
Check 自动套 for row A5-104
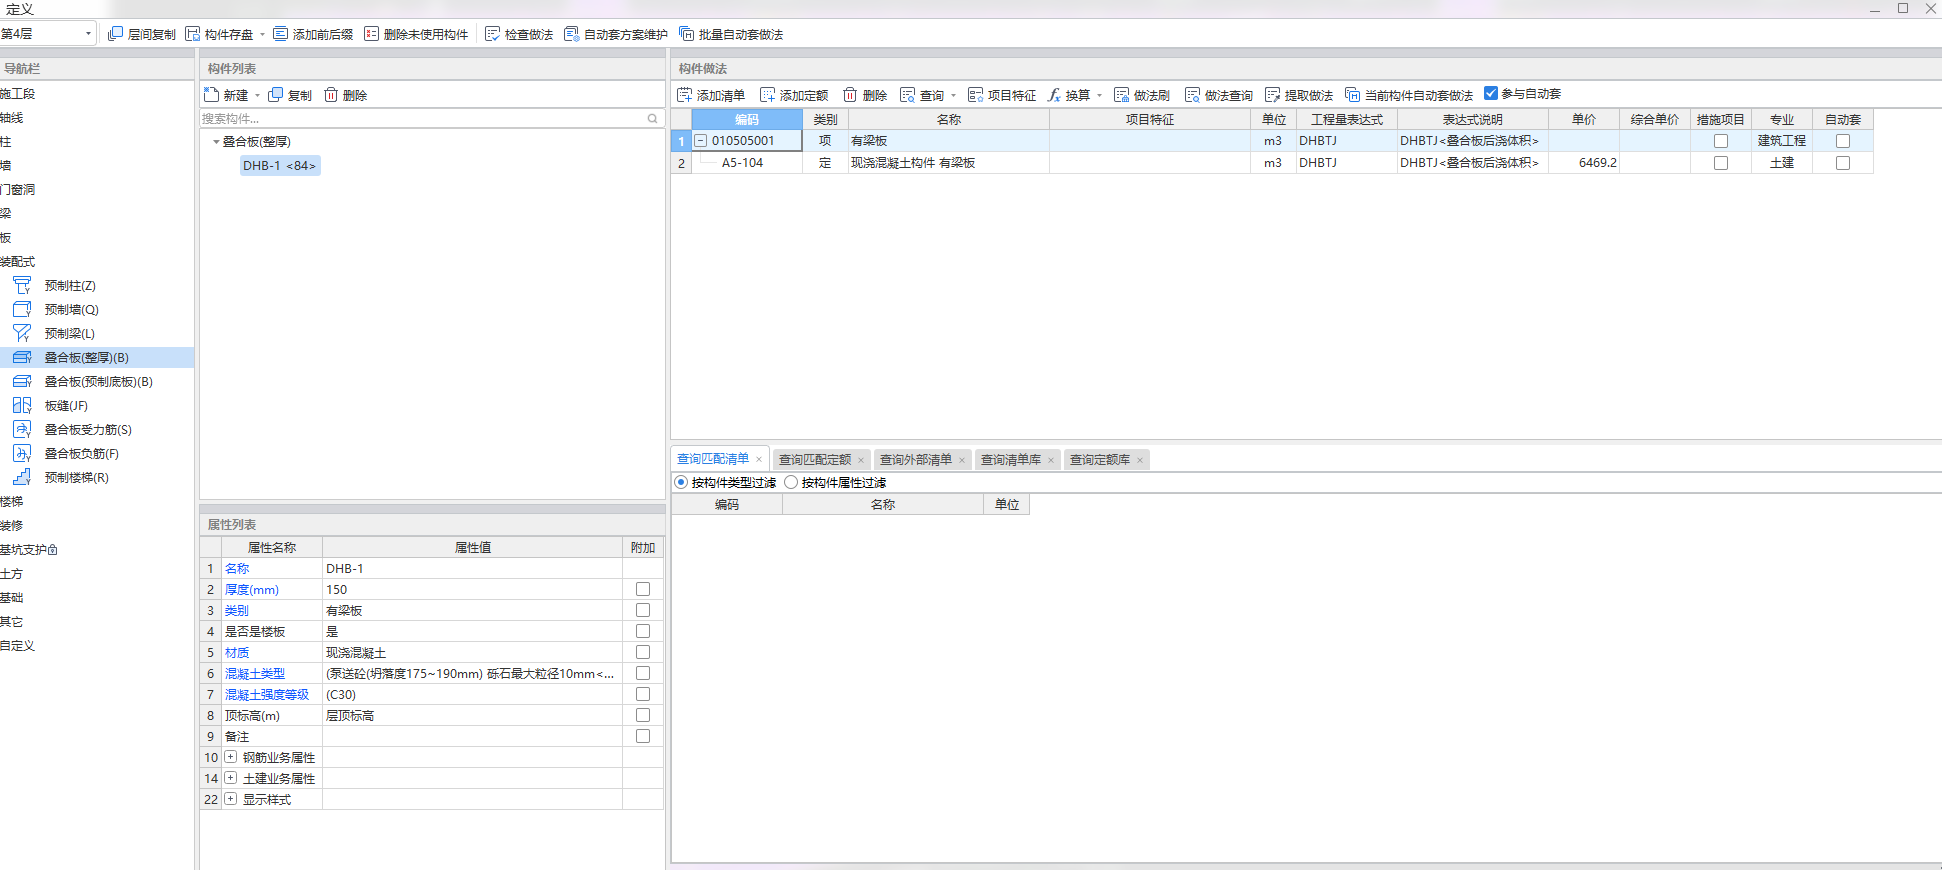point(1843,163)
